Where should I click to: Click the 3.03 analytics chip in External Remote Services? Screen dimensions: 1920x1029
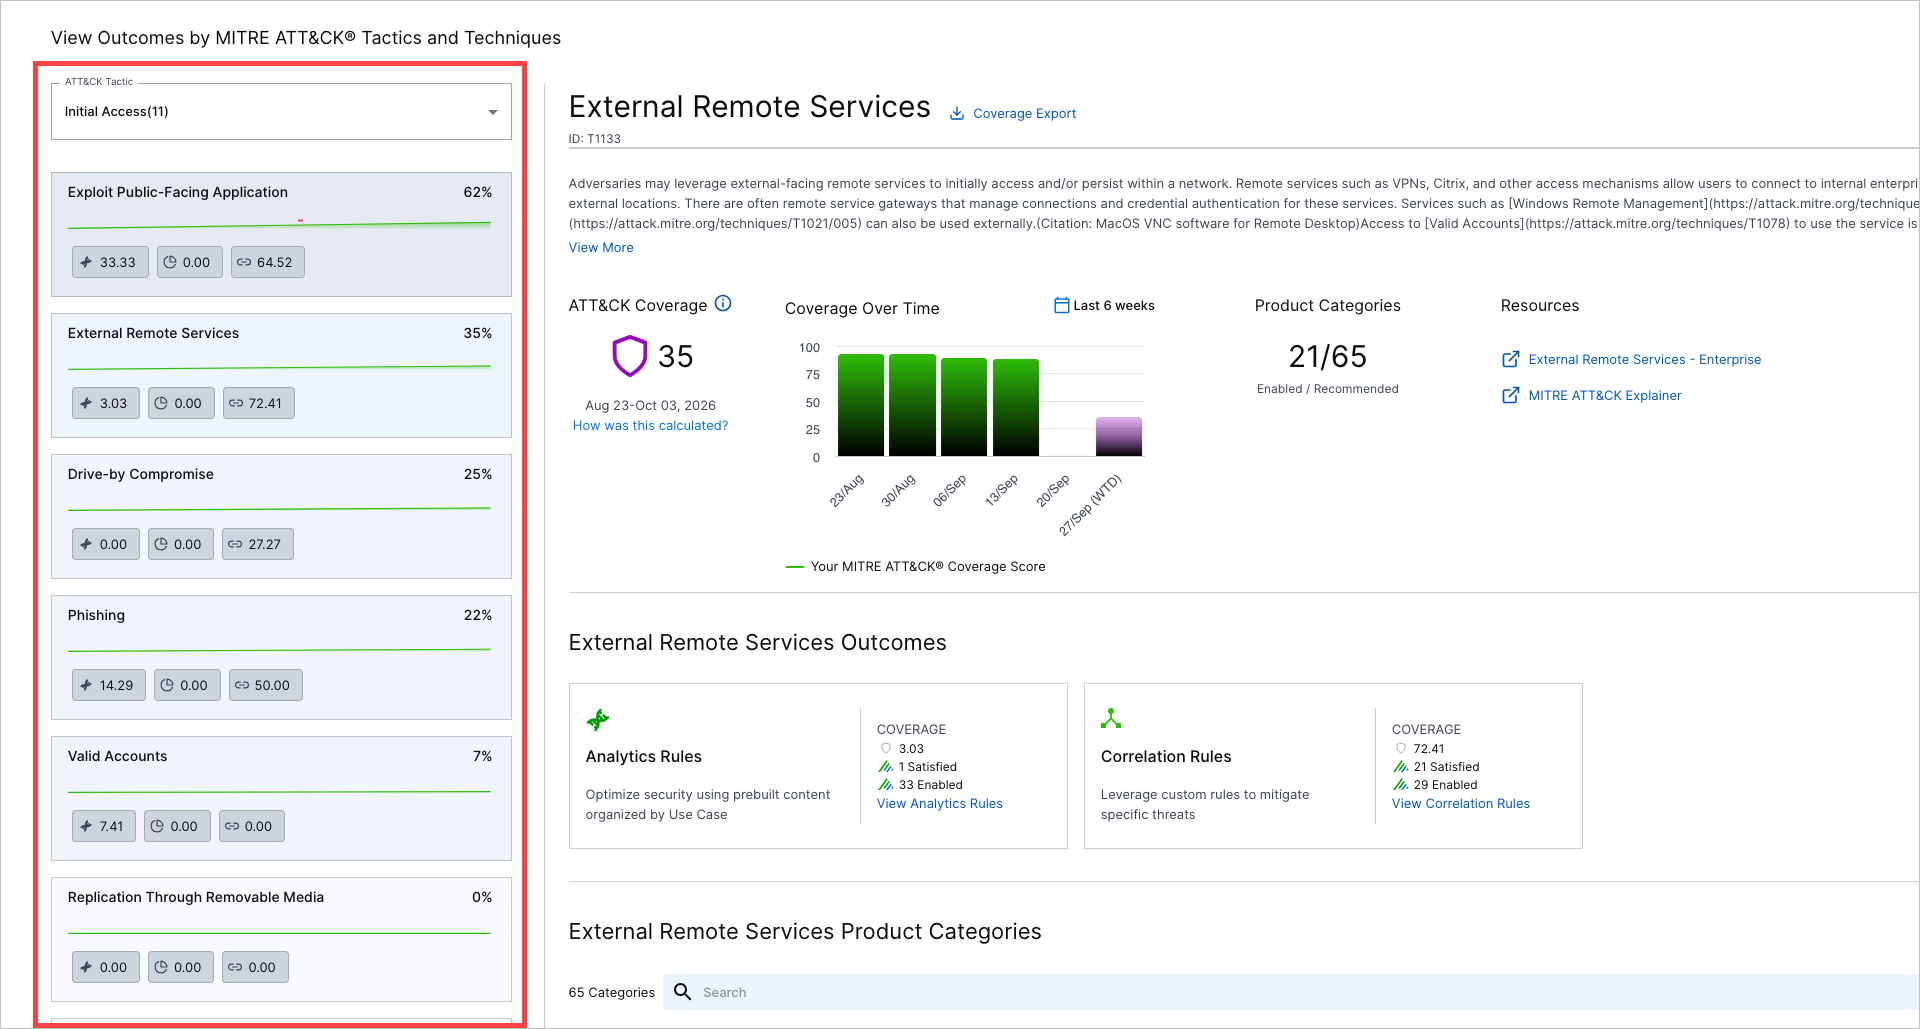click(106, 403)
